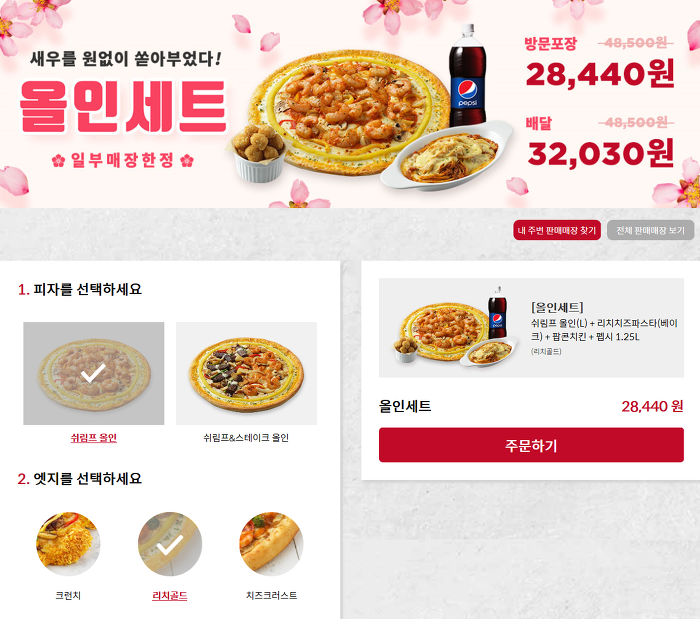Choose the 치즈크러스트 edge circle image
This screenshot has height=619, width=700.
pyautogui.click(x=271, y=544)
